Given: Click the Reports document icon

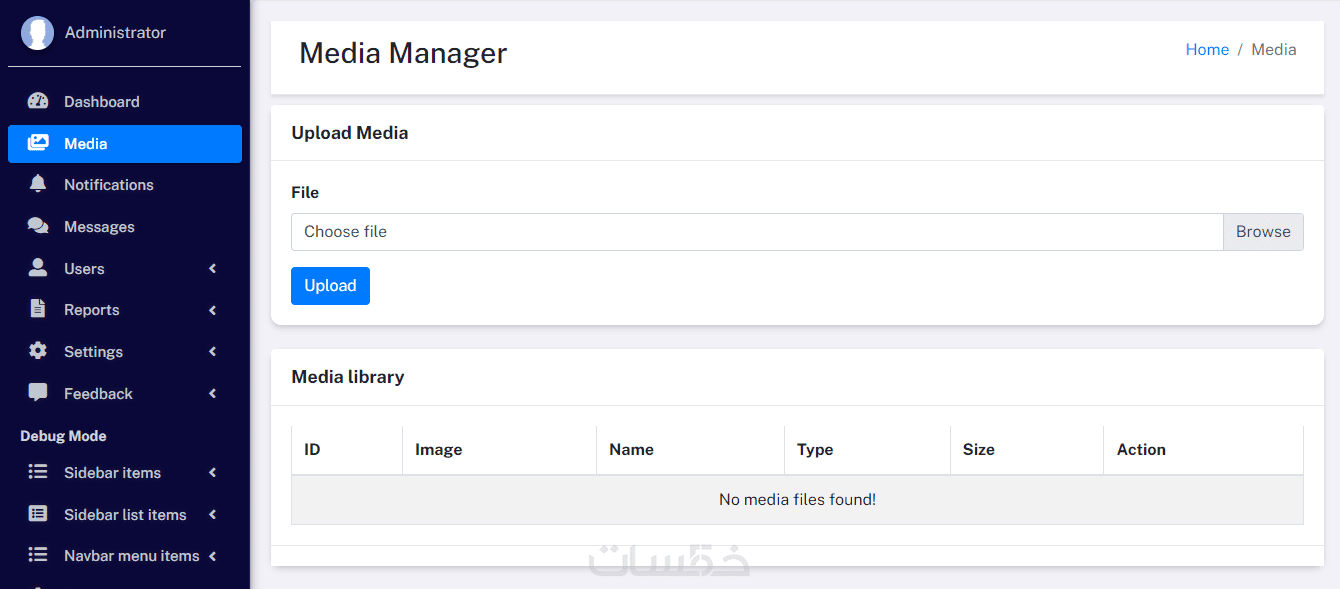Looking at the screenshot, I should (x=38, y=309).
